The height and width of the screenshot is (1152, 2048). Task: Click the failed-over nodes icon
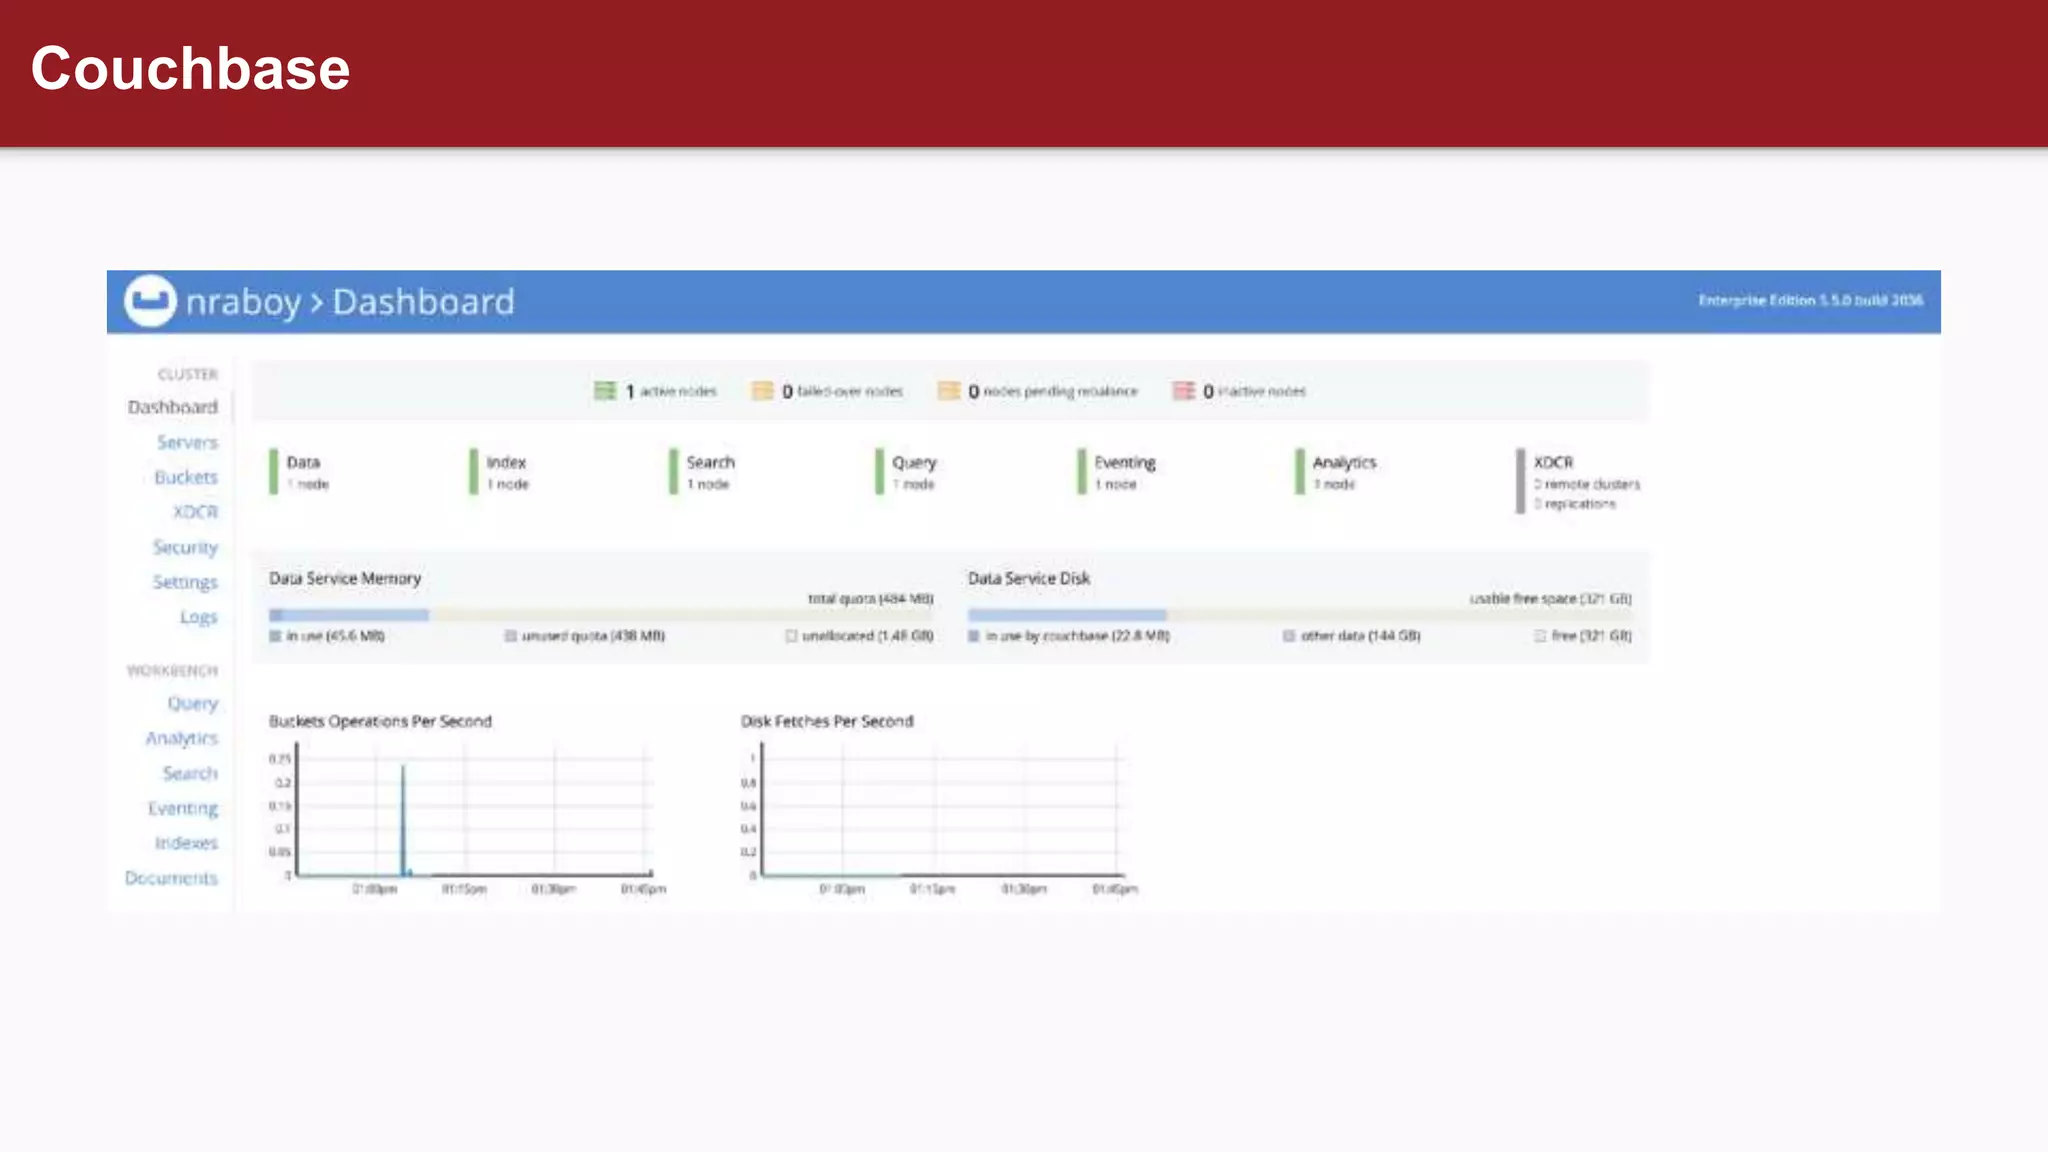[x=762, y=391]
